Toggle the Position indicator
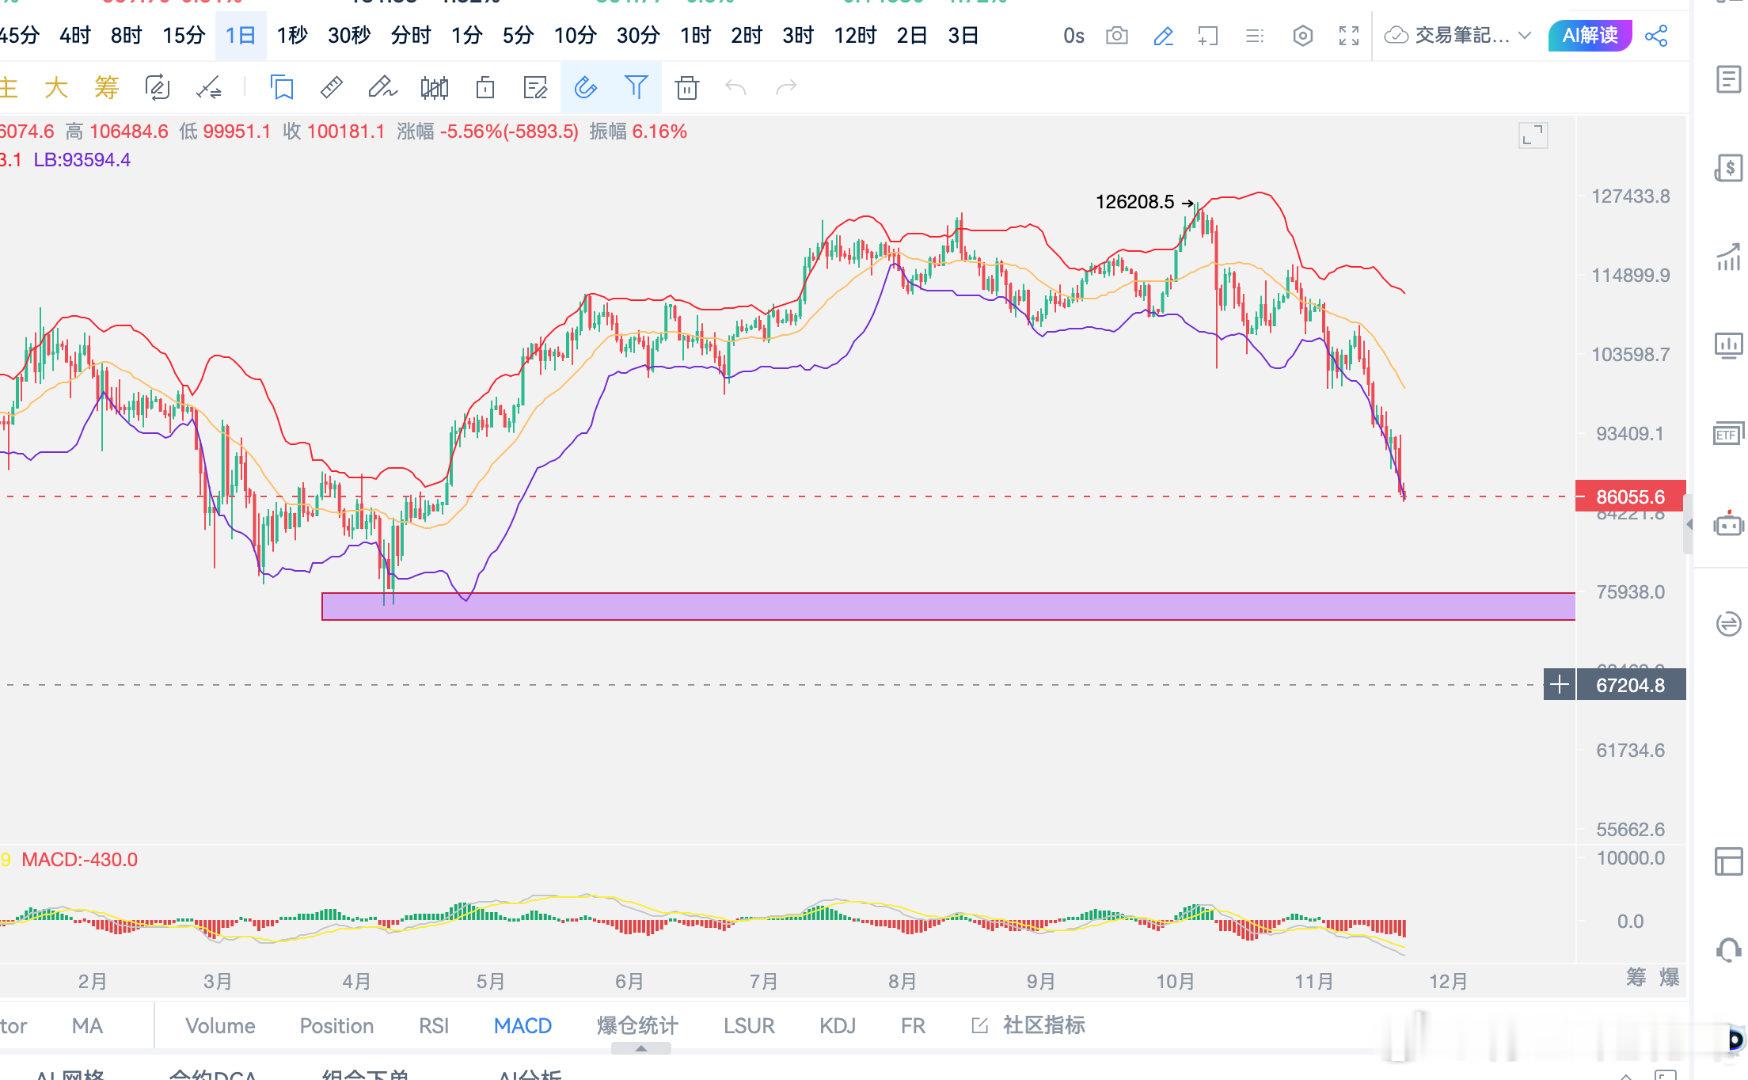Screen dimensions: 1748x1080 [x=337, y=1026]
